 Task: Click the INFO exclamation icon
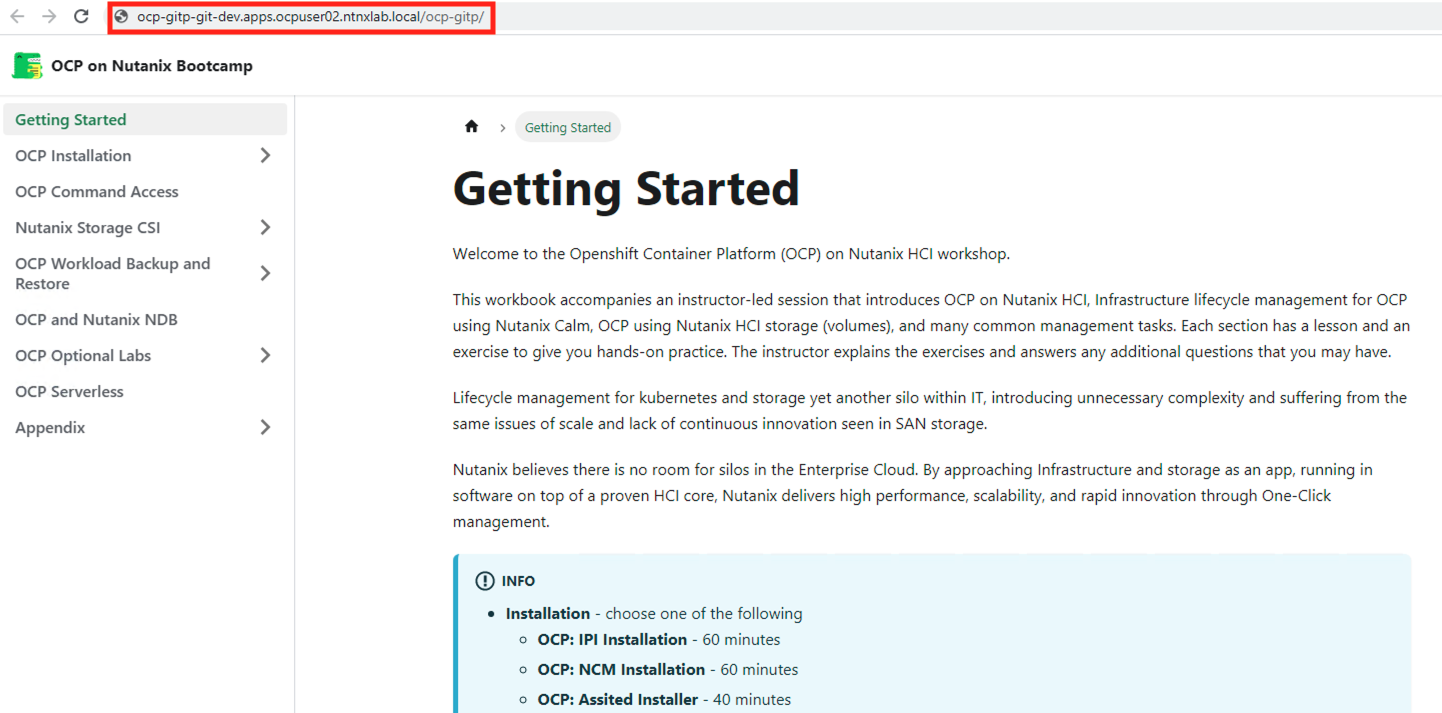[485, 581]
